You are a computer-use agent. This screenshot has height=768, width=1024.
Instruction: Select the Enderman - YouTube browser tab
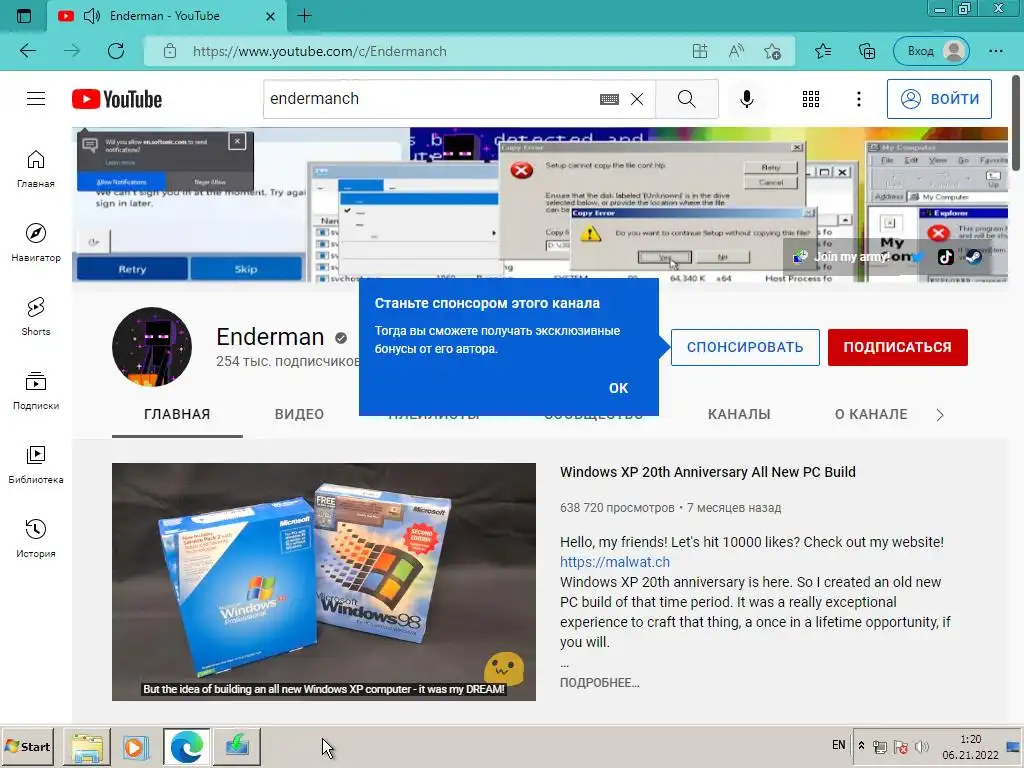pyautogui.click(x=167, y=16)
